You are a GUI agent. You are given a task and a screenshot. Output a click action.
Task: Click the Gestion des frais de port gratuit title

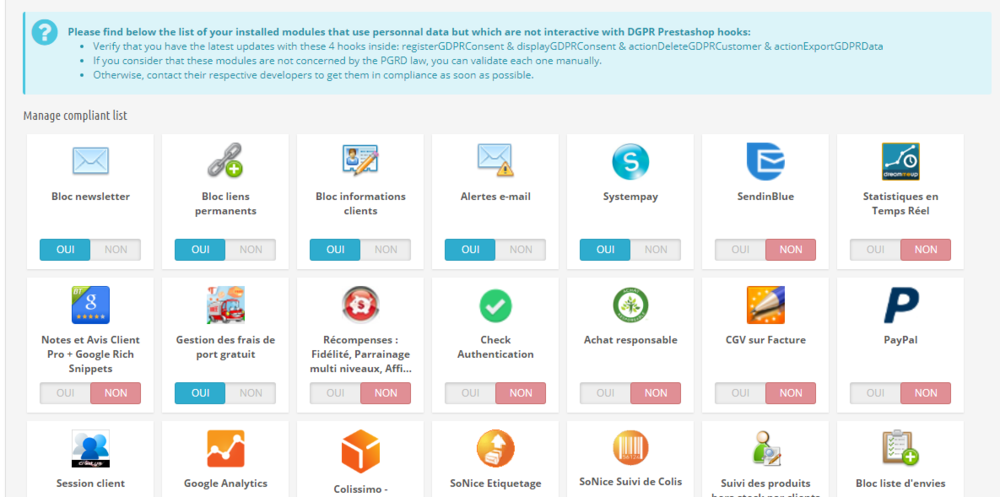(x=226, y=347)
